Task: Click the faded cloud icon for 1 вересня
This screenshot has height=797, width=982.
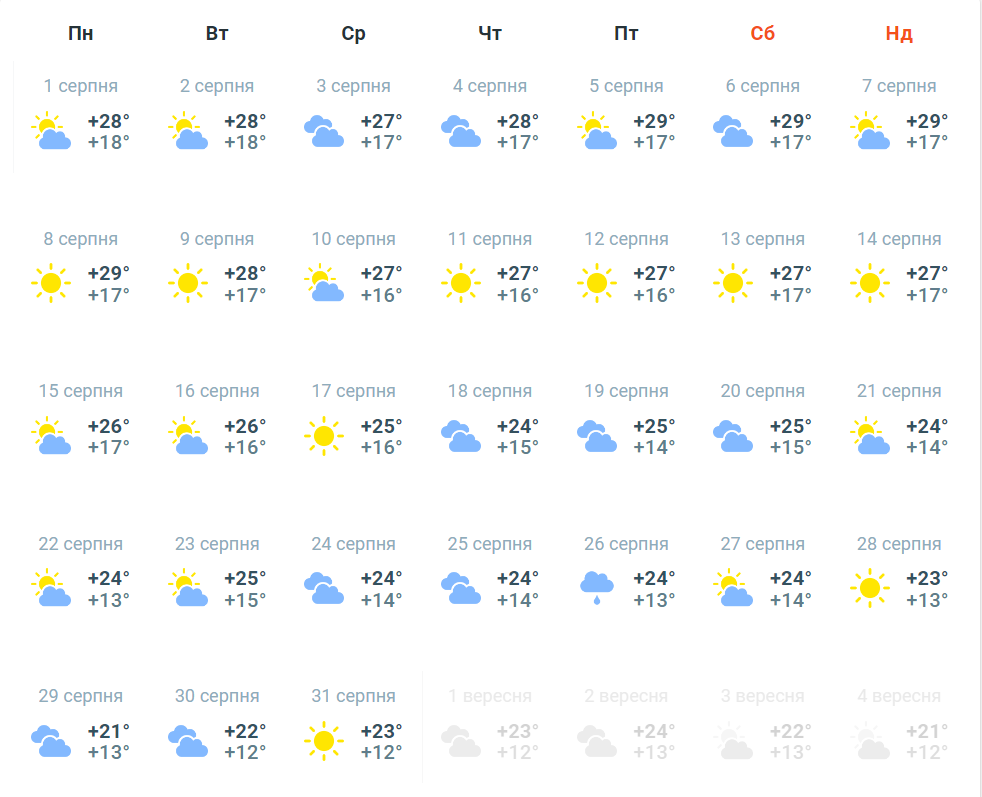Action: coord(460,740)
